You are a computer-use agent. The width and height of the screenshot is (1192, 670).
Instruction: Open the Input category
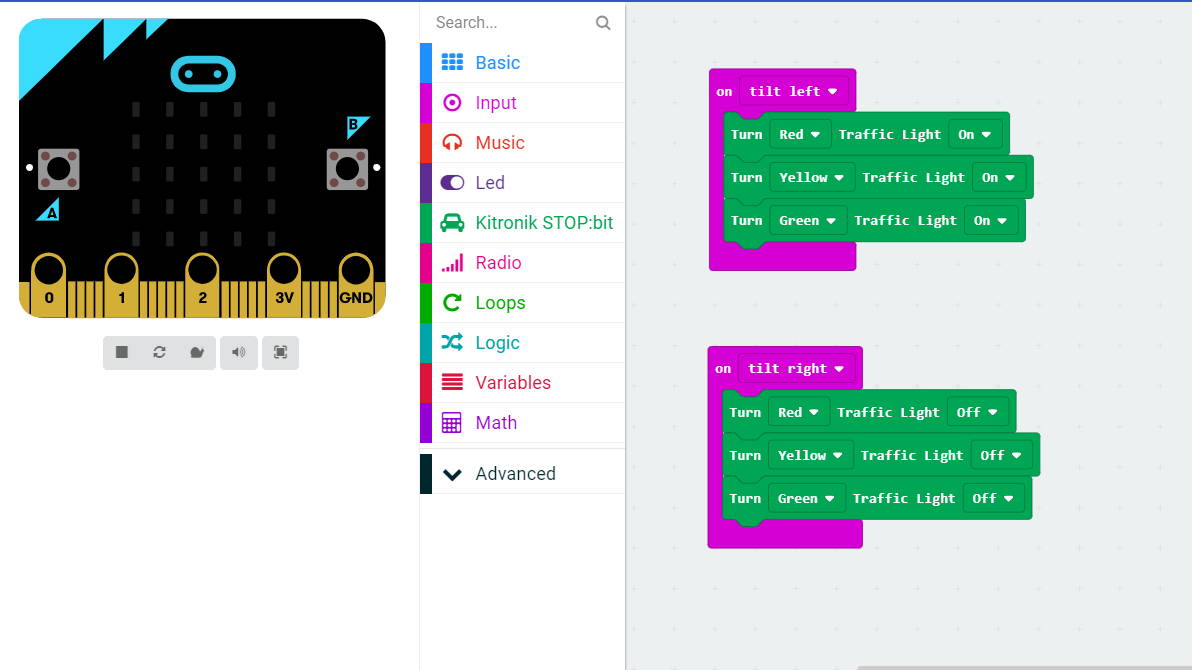coord(522,103)
